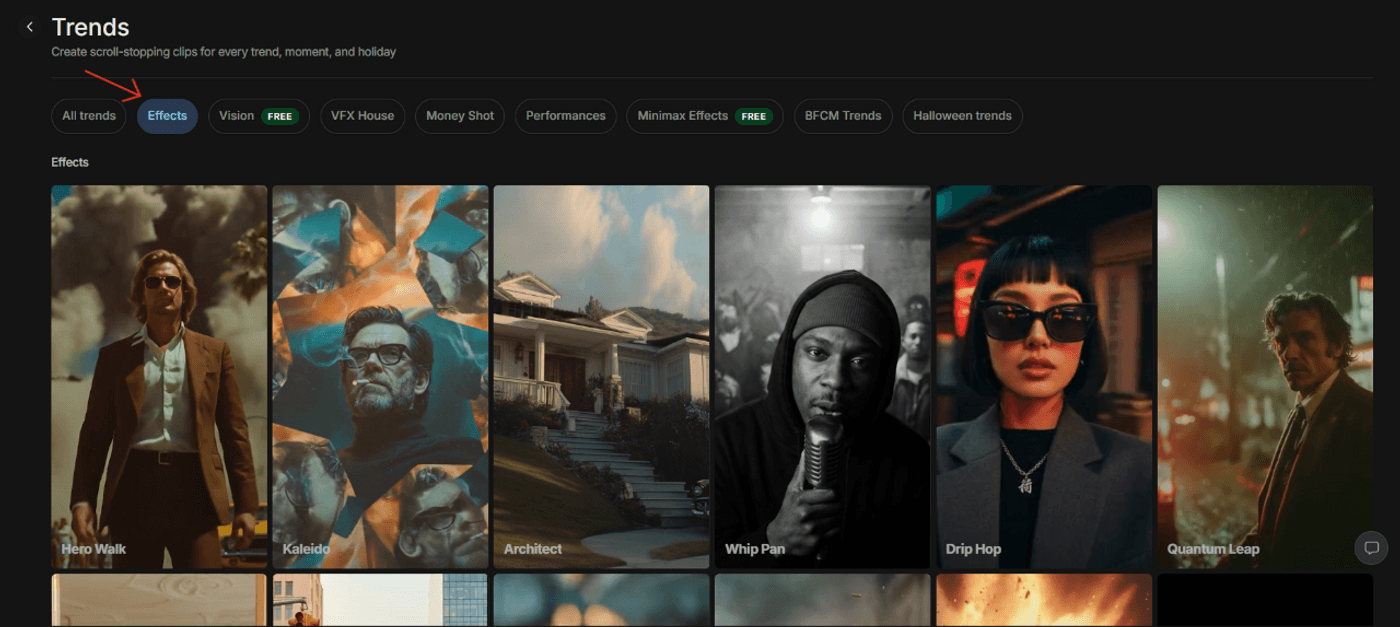Open the BFCM Trends tab
Viewport: 1400px width, 627px height.
pos(843,116)
